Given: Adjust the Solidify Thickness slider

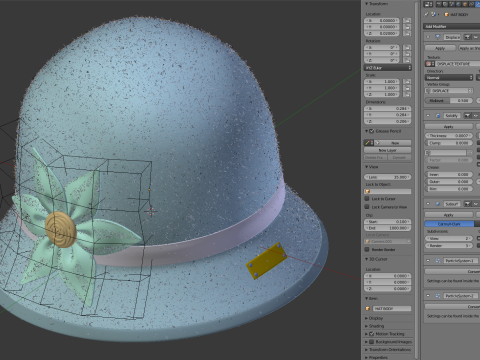Looking at the screenshot, I should coord(449,136).
